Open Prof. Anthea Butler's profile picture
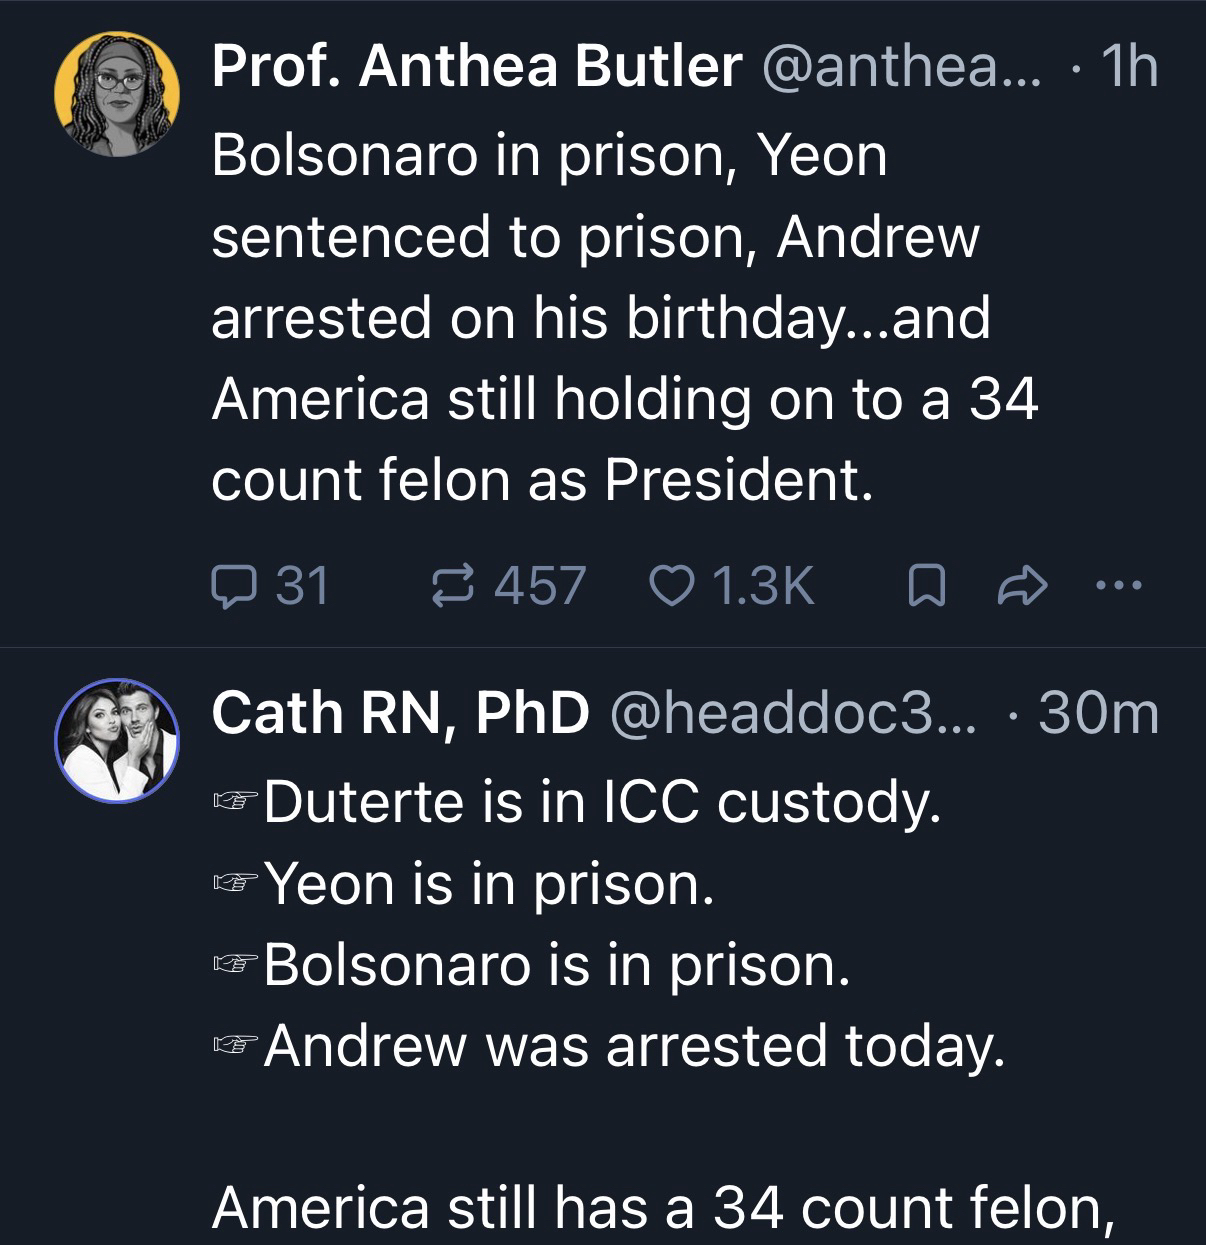 pos(117,94)
